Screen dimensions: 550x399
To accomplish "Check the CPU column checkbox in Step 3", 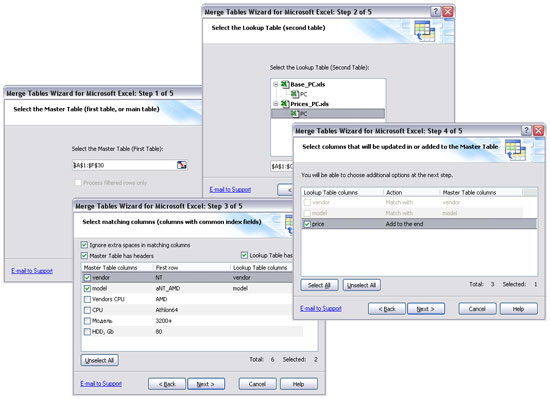I will [x=87, y=310].
